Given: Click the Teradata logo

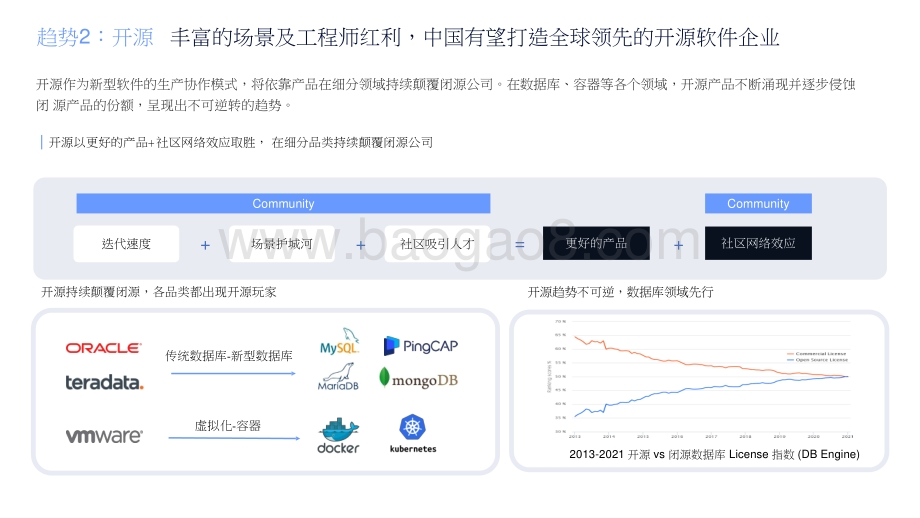Looking at the screenshot, I should [104, 382].
